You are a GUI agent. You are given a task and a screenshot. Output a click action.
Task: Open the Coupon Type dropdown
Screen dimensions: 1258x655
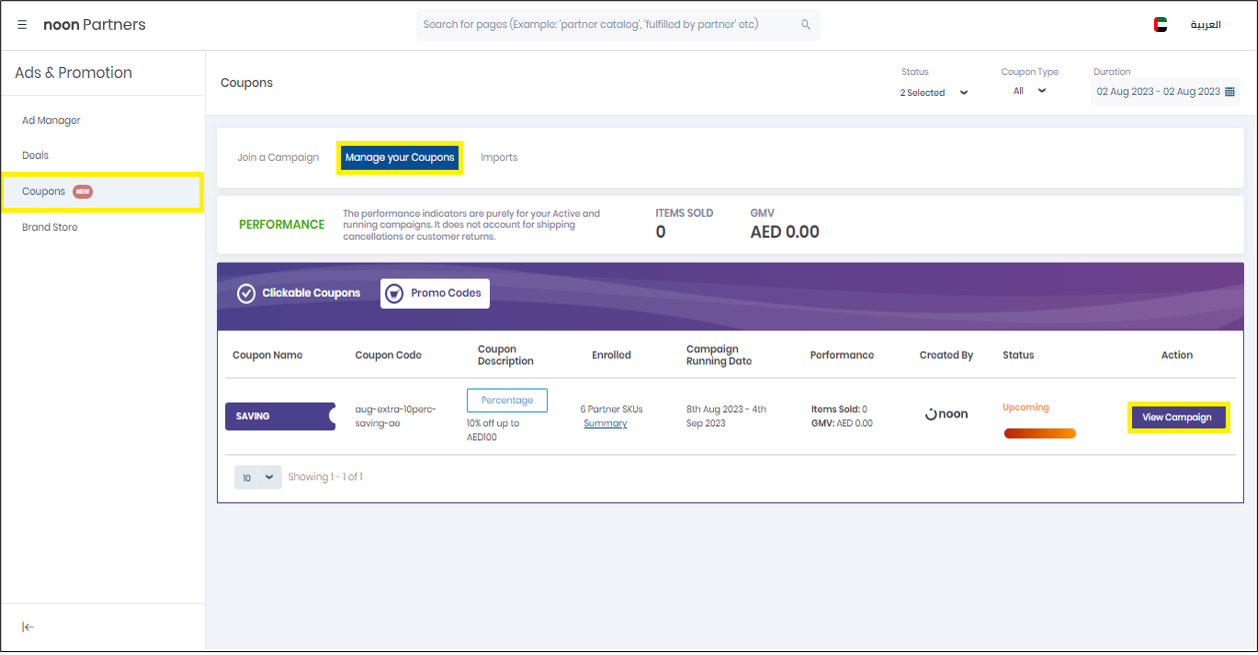pos(1029,91)
